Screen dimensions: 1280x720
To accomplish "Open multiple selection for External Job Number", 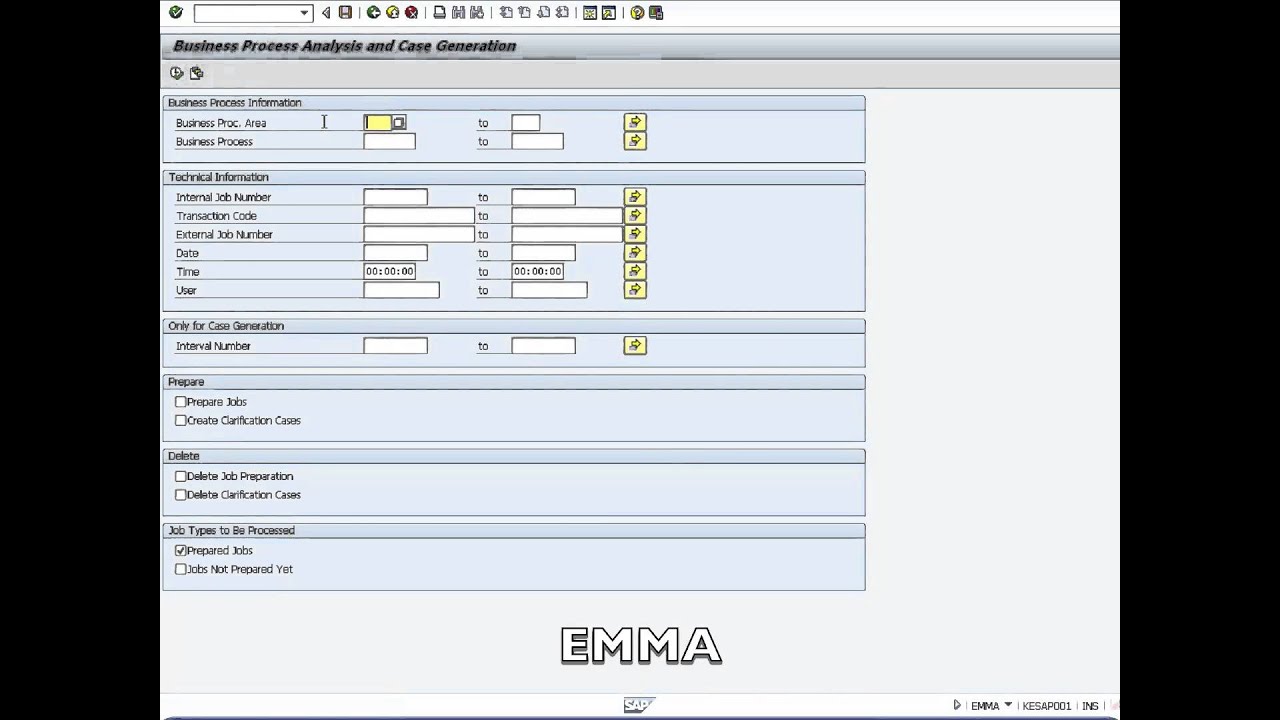I will click(635, 234).
